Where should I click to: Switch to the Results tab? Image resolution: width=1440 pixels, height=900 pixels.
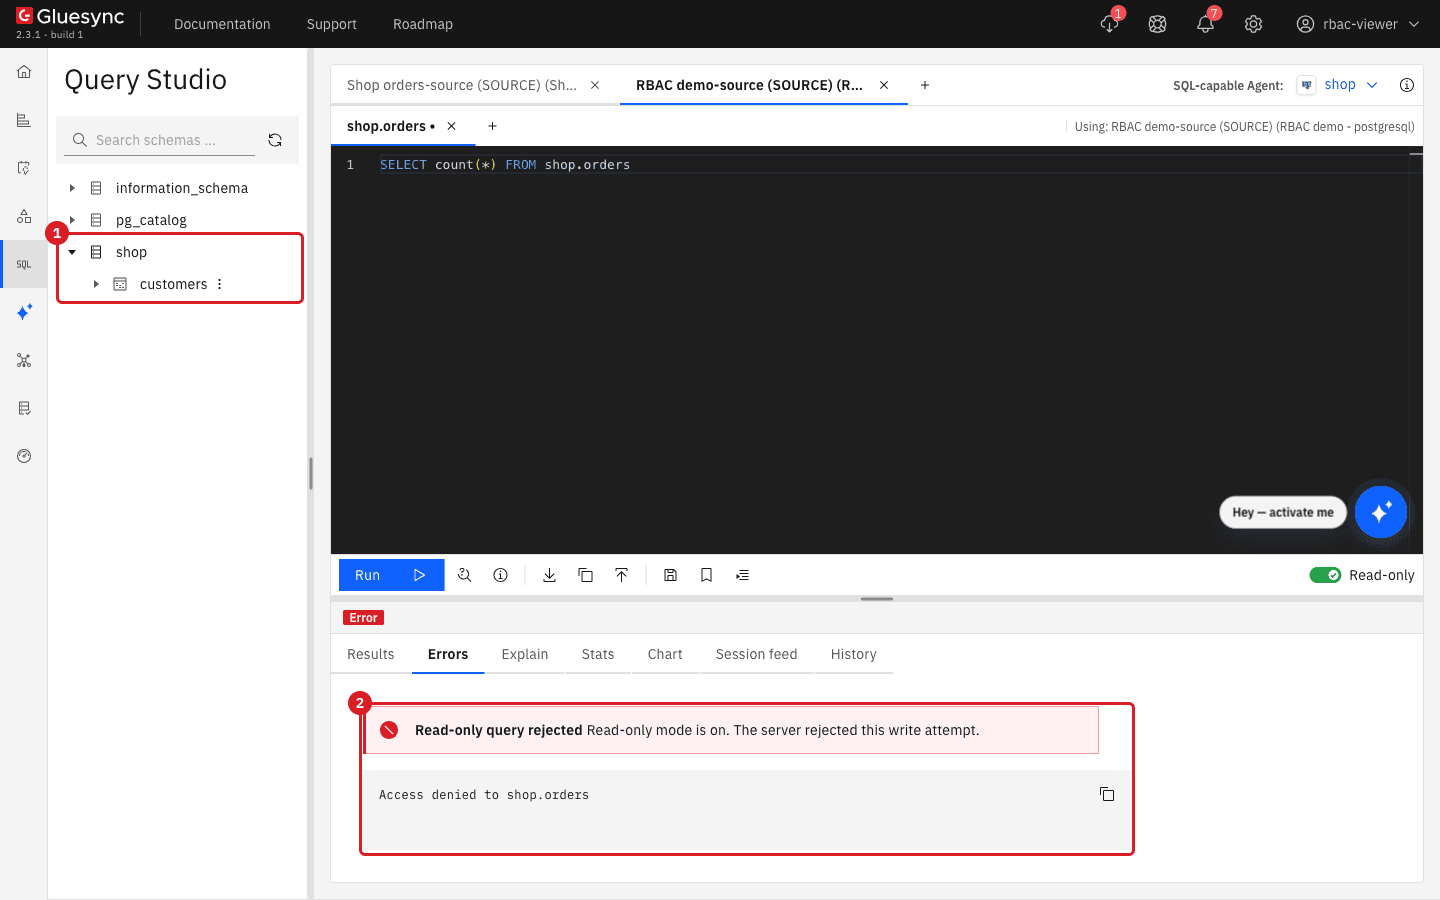(371, 654)
